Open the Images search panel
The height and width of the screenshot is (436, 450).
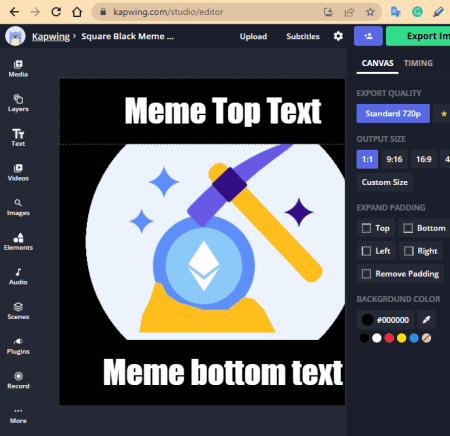coord(18,207)
